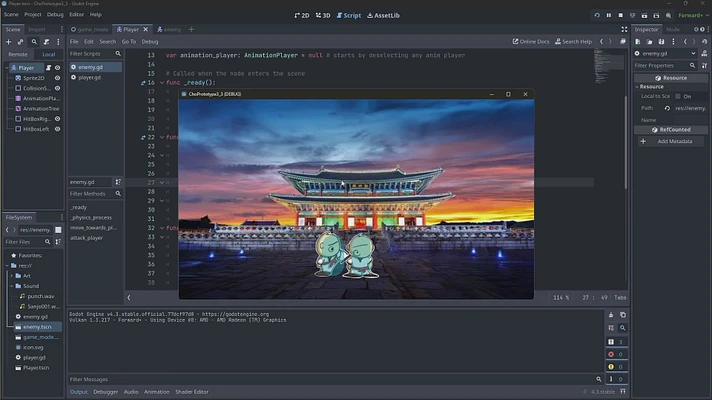Image resolution: width=712 pixels, height=400 pixels.
Task: Open Search Help
Action: coord(574,42)
